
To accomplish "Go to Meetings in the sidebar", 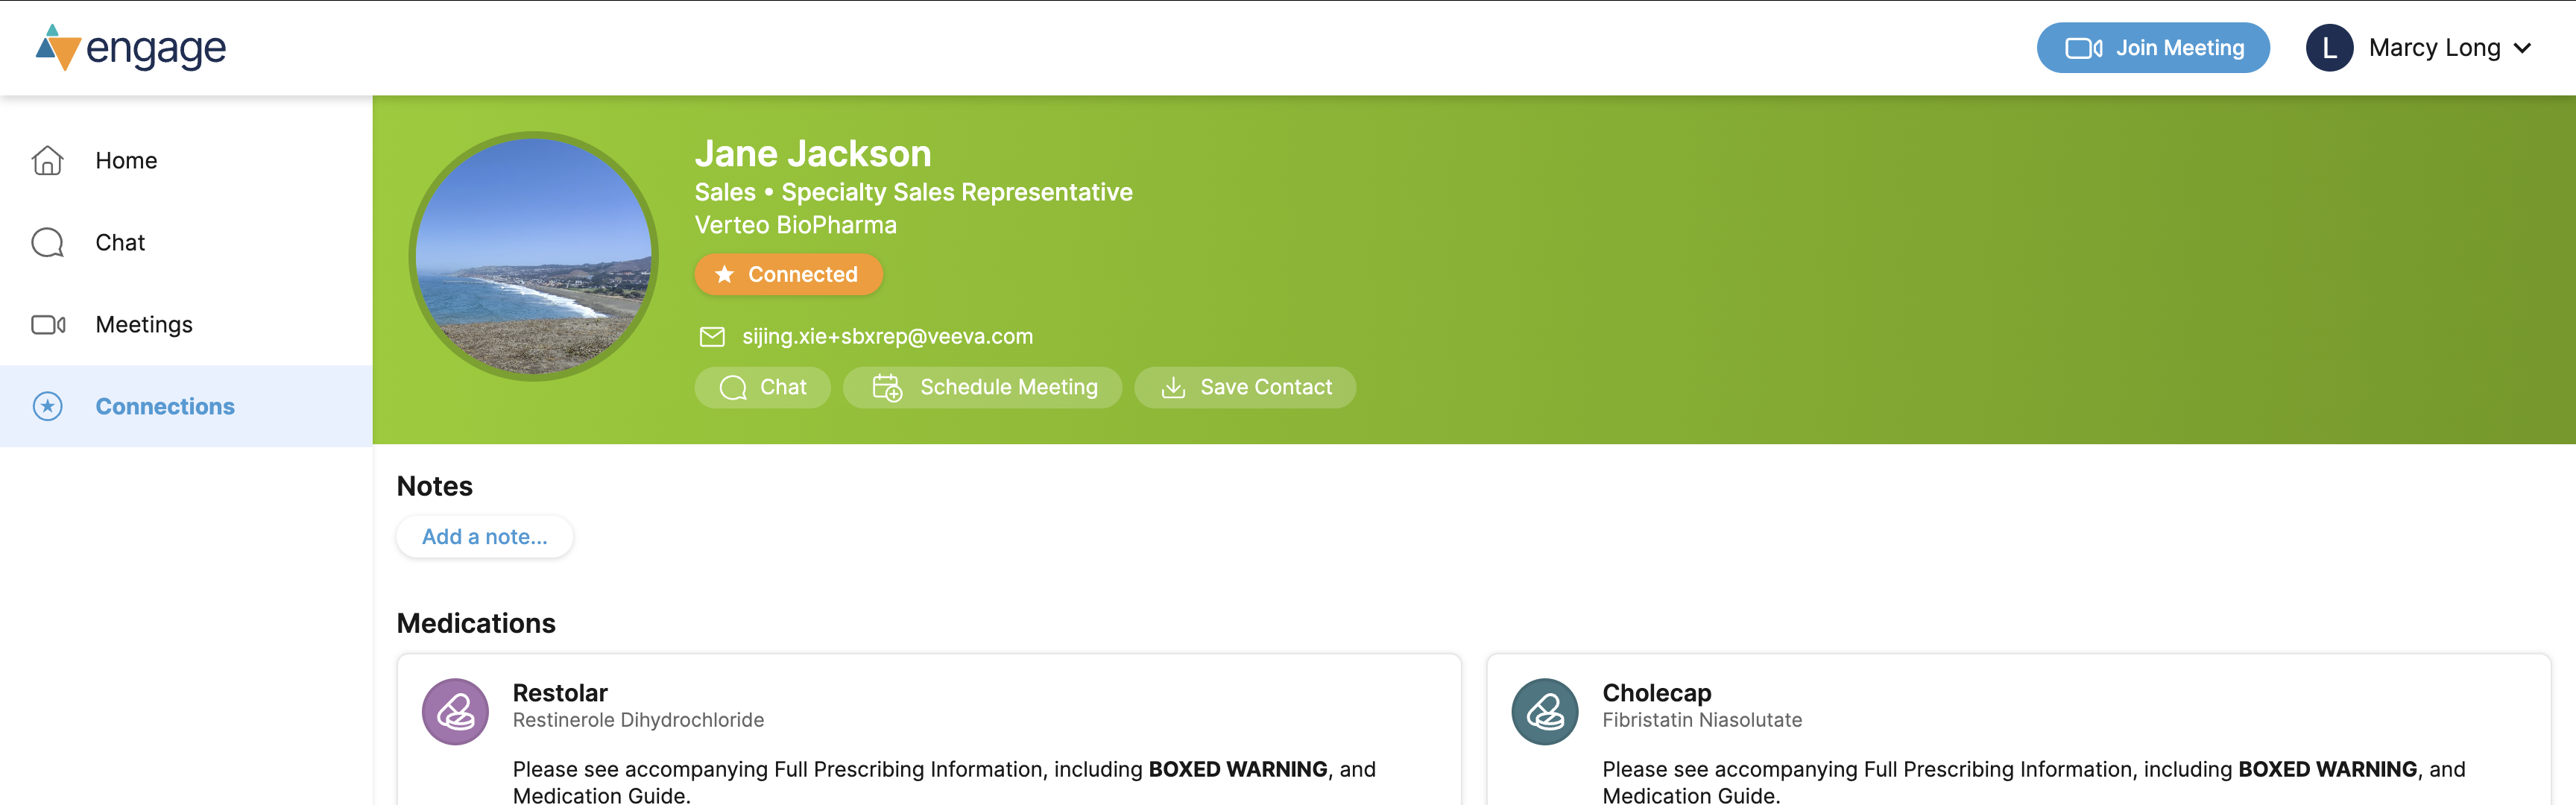I will [144, 324].
